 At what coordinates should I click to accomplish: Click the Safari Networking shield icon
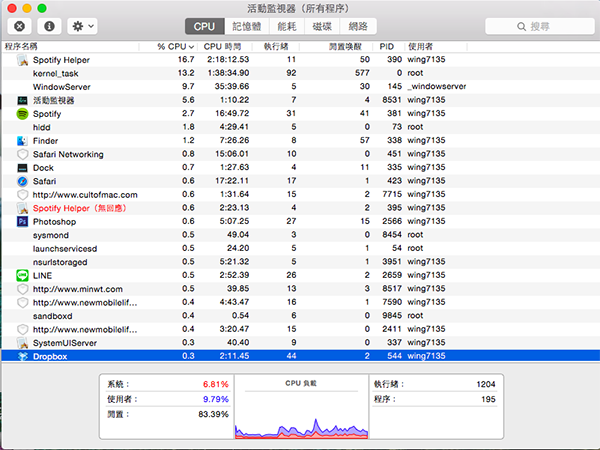[x=23, y=154]
